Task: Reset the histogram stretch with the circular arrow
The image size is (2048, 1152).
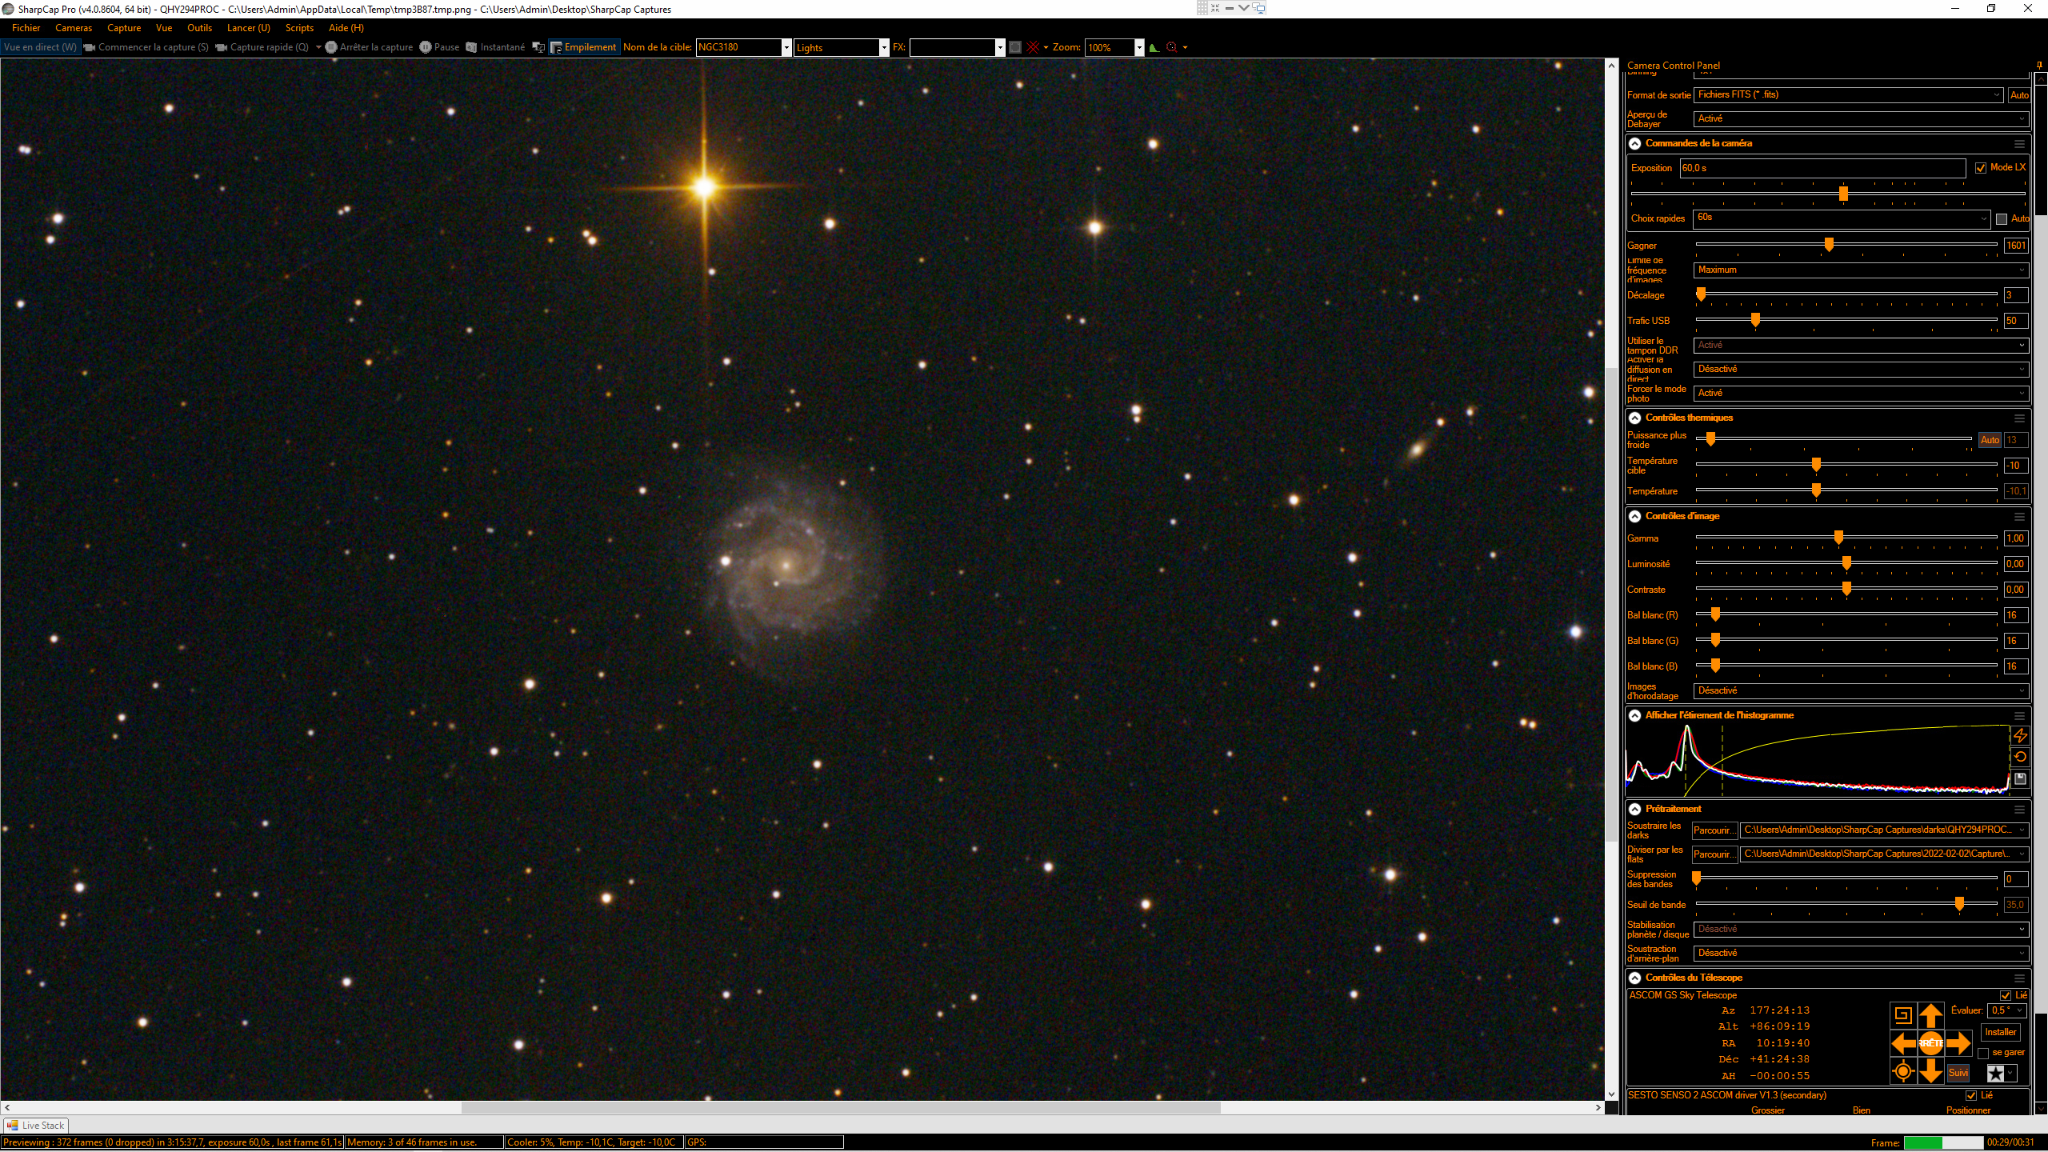Action: [2020, 757]
